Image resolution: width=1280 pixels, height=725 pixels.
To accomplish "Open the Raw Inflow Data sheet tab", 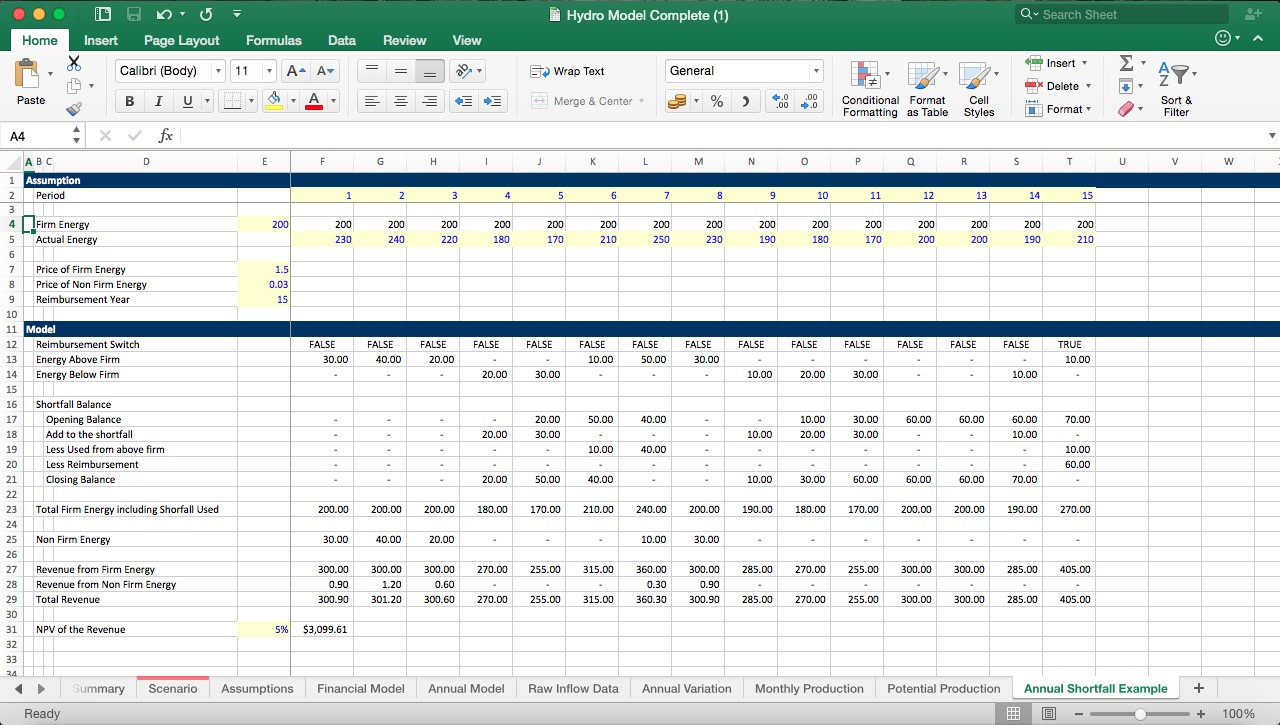I will coord(572,688).
